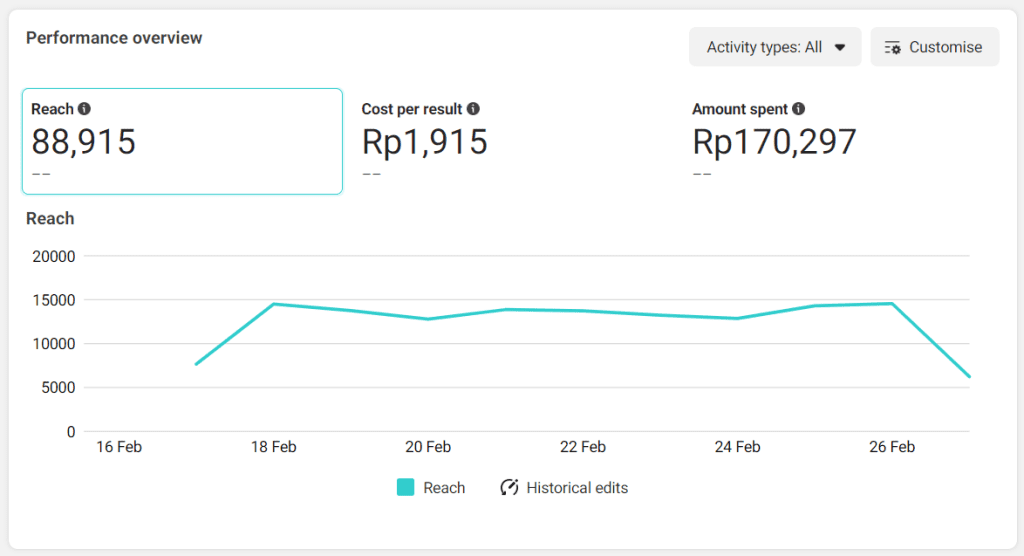Click the Rp170,297 amount spent value
Screen dimensions: 1024x556
pos(774,142)
